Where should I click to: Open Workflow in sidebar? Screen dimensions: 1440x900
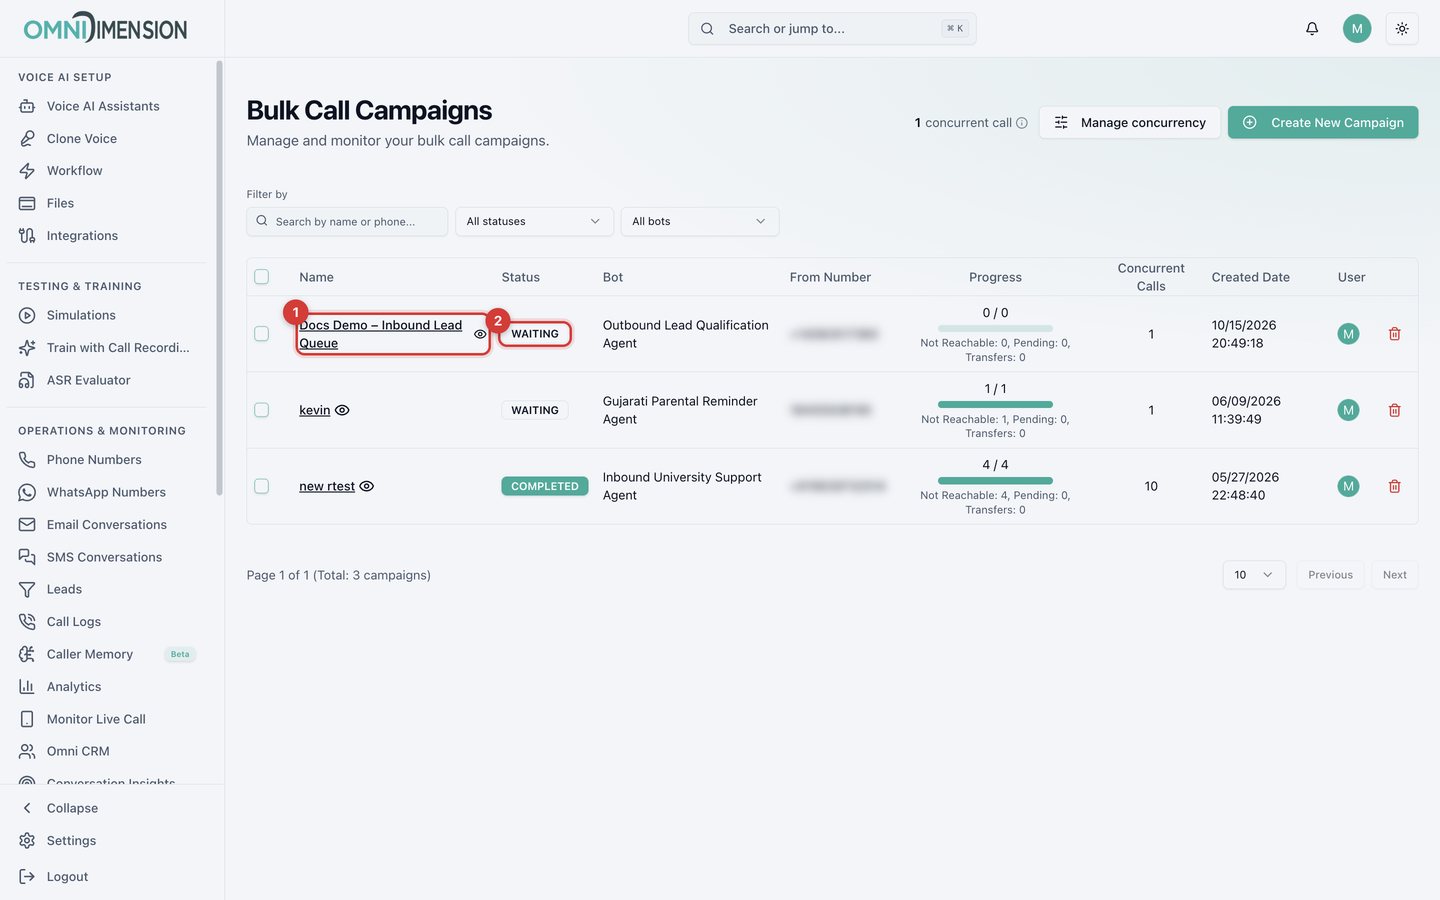75,171
